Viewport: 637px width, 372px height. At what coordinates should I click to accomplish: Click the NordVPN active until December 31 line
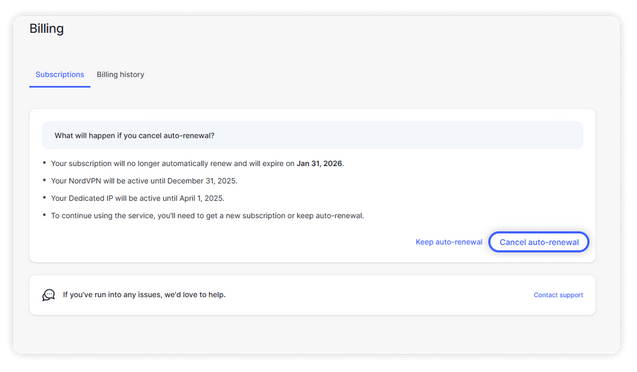click(144, 181)
